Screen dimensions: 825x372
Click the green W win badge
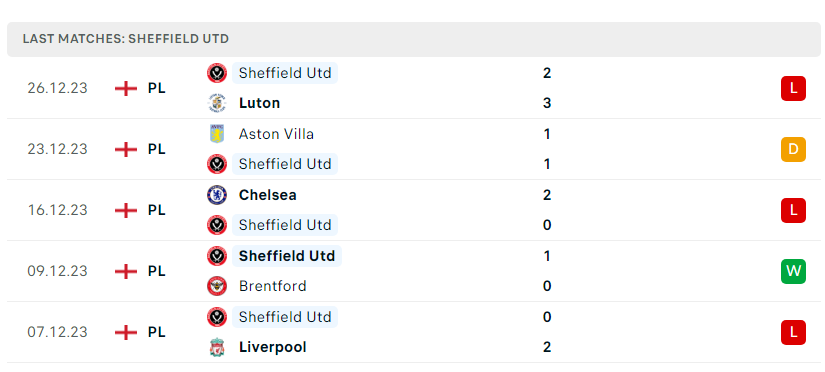[x=793, y=272]
